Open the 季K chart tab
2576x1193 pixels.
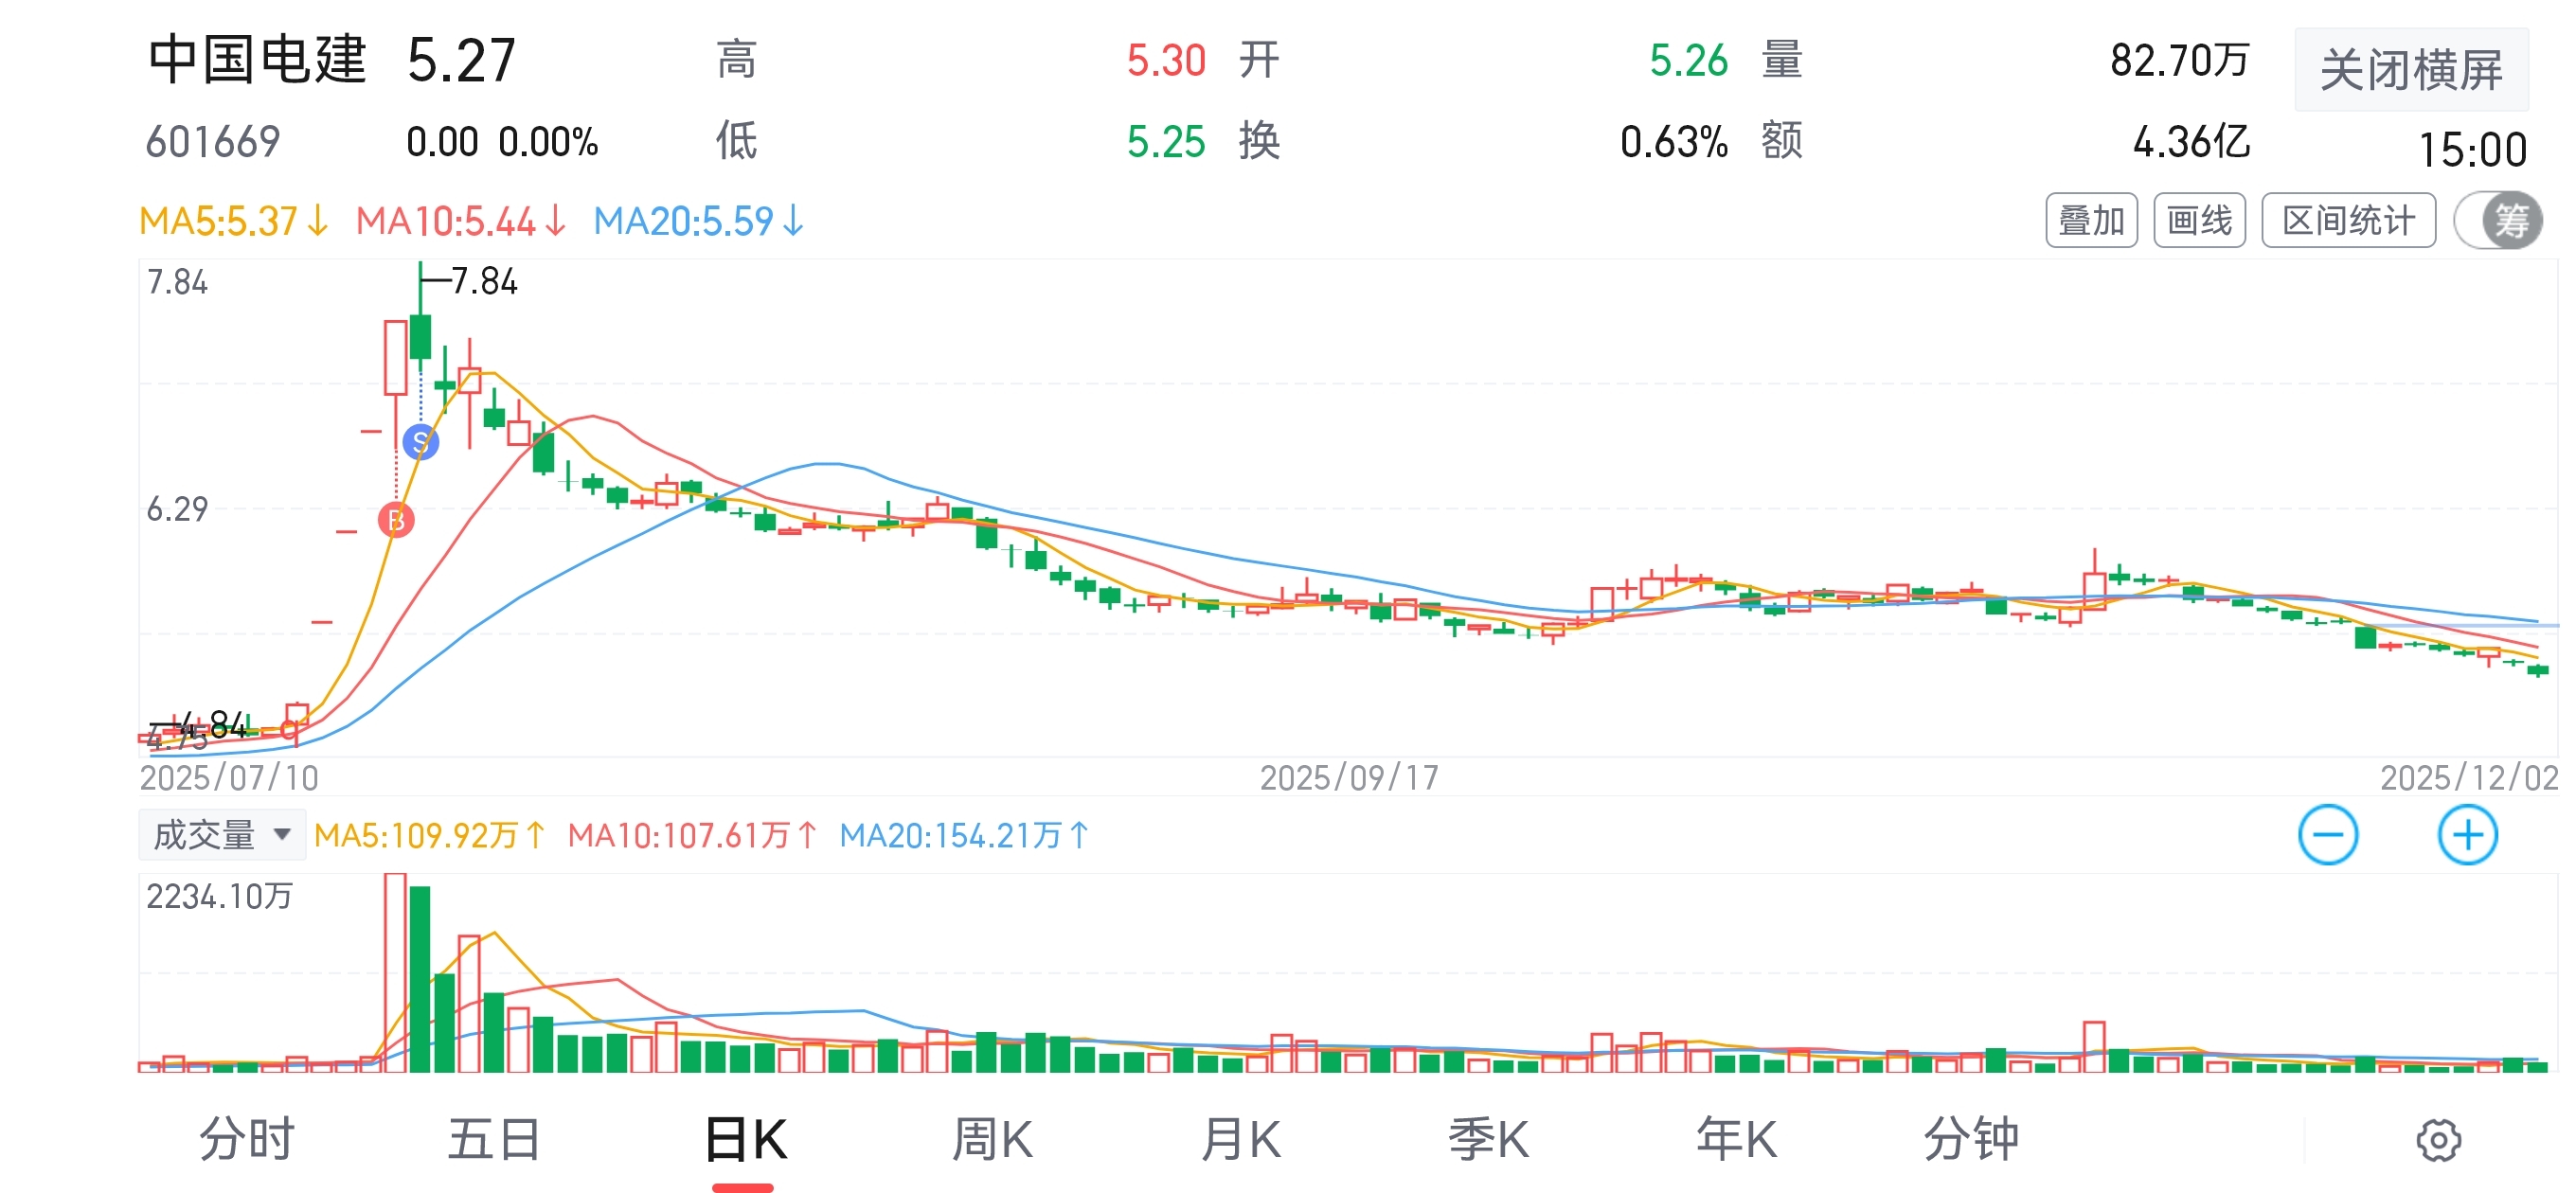pos(1488,1138)
